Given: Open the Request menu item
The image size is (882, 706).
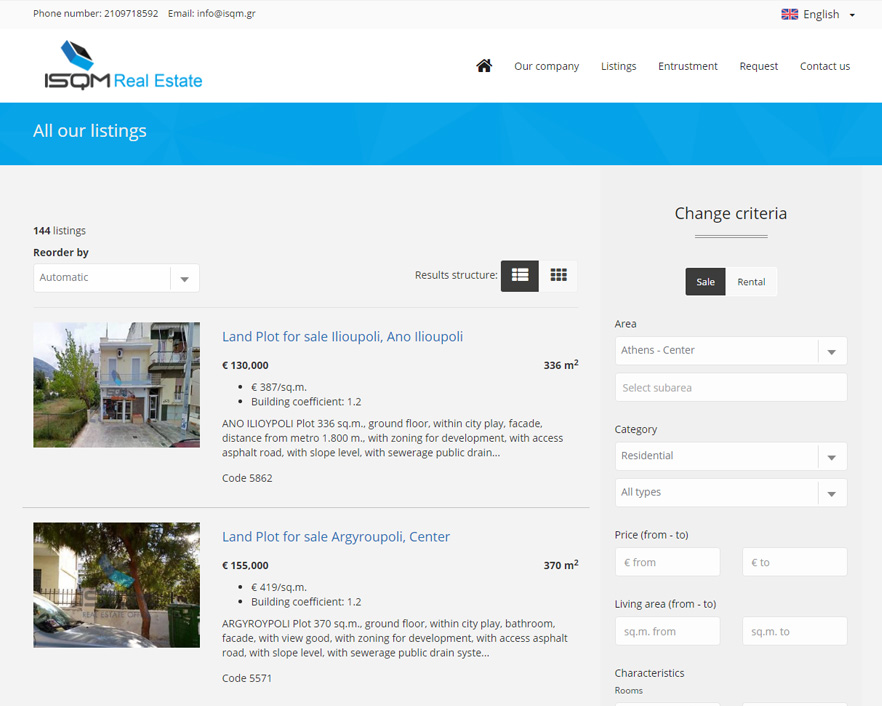Looking at the screenshot, I should (758, 66).
